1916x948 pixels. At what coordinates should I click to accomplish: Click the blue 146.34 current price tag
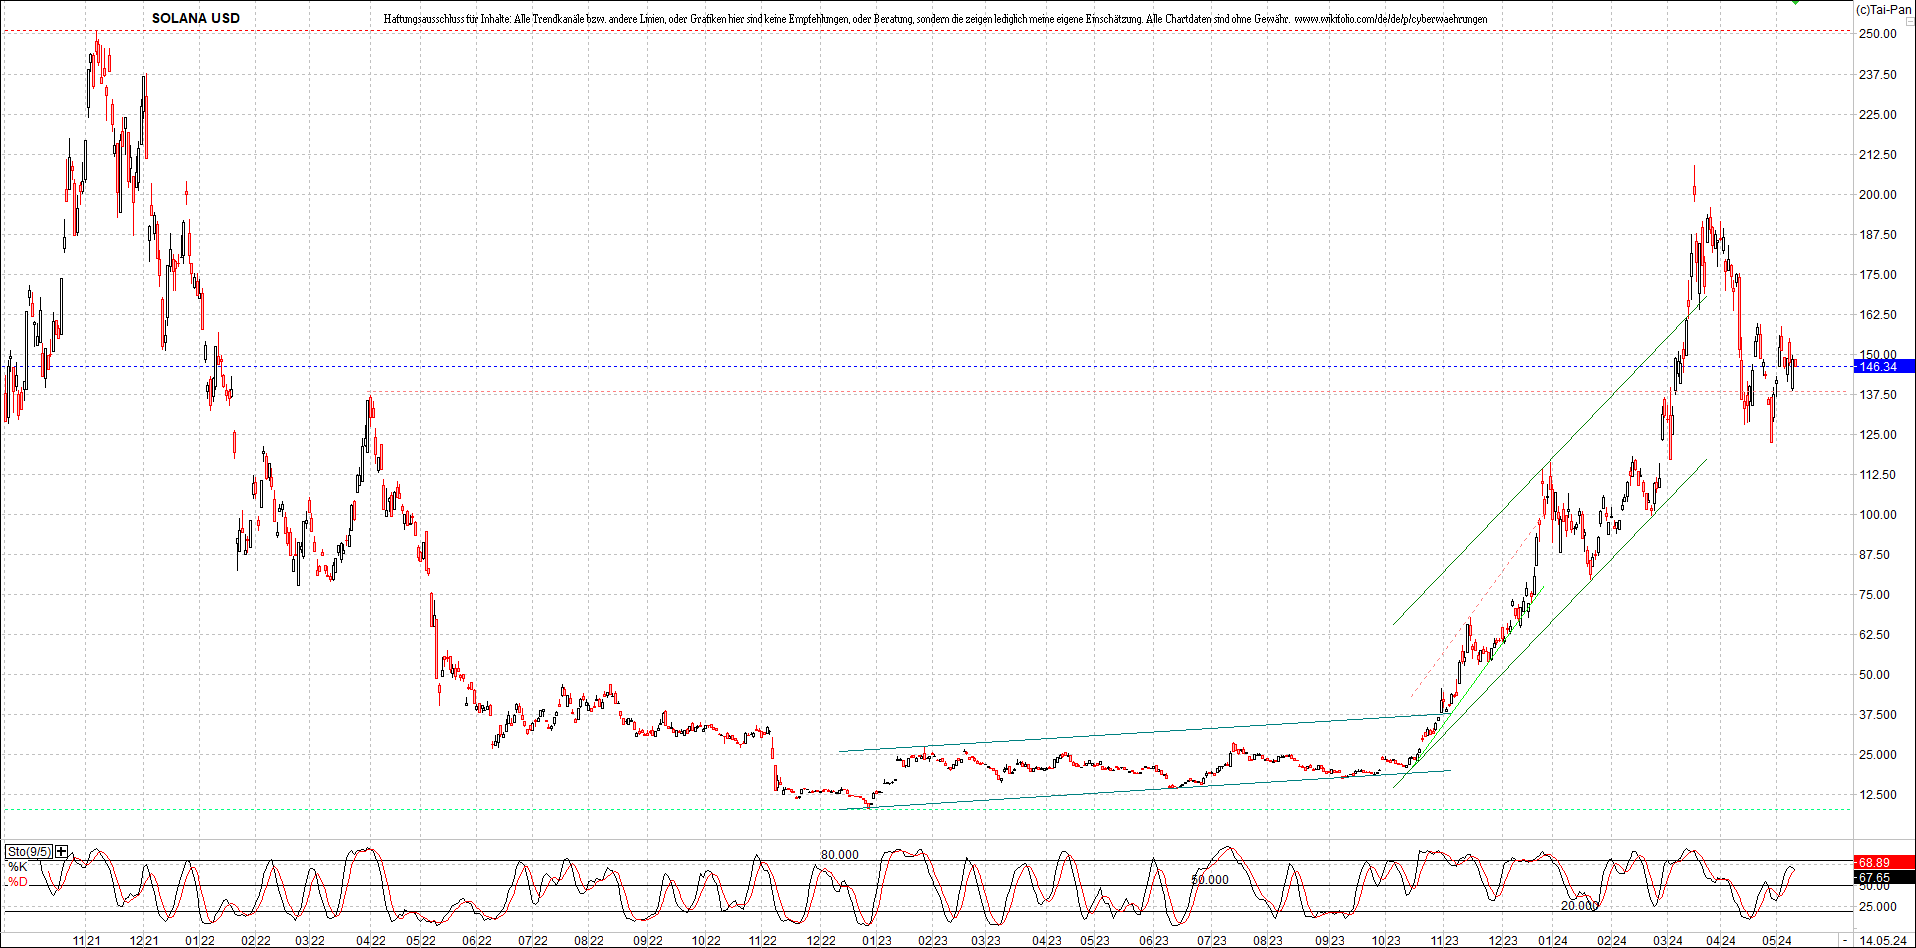pos(1884,367)
